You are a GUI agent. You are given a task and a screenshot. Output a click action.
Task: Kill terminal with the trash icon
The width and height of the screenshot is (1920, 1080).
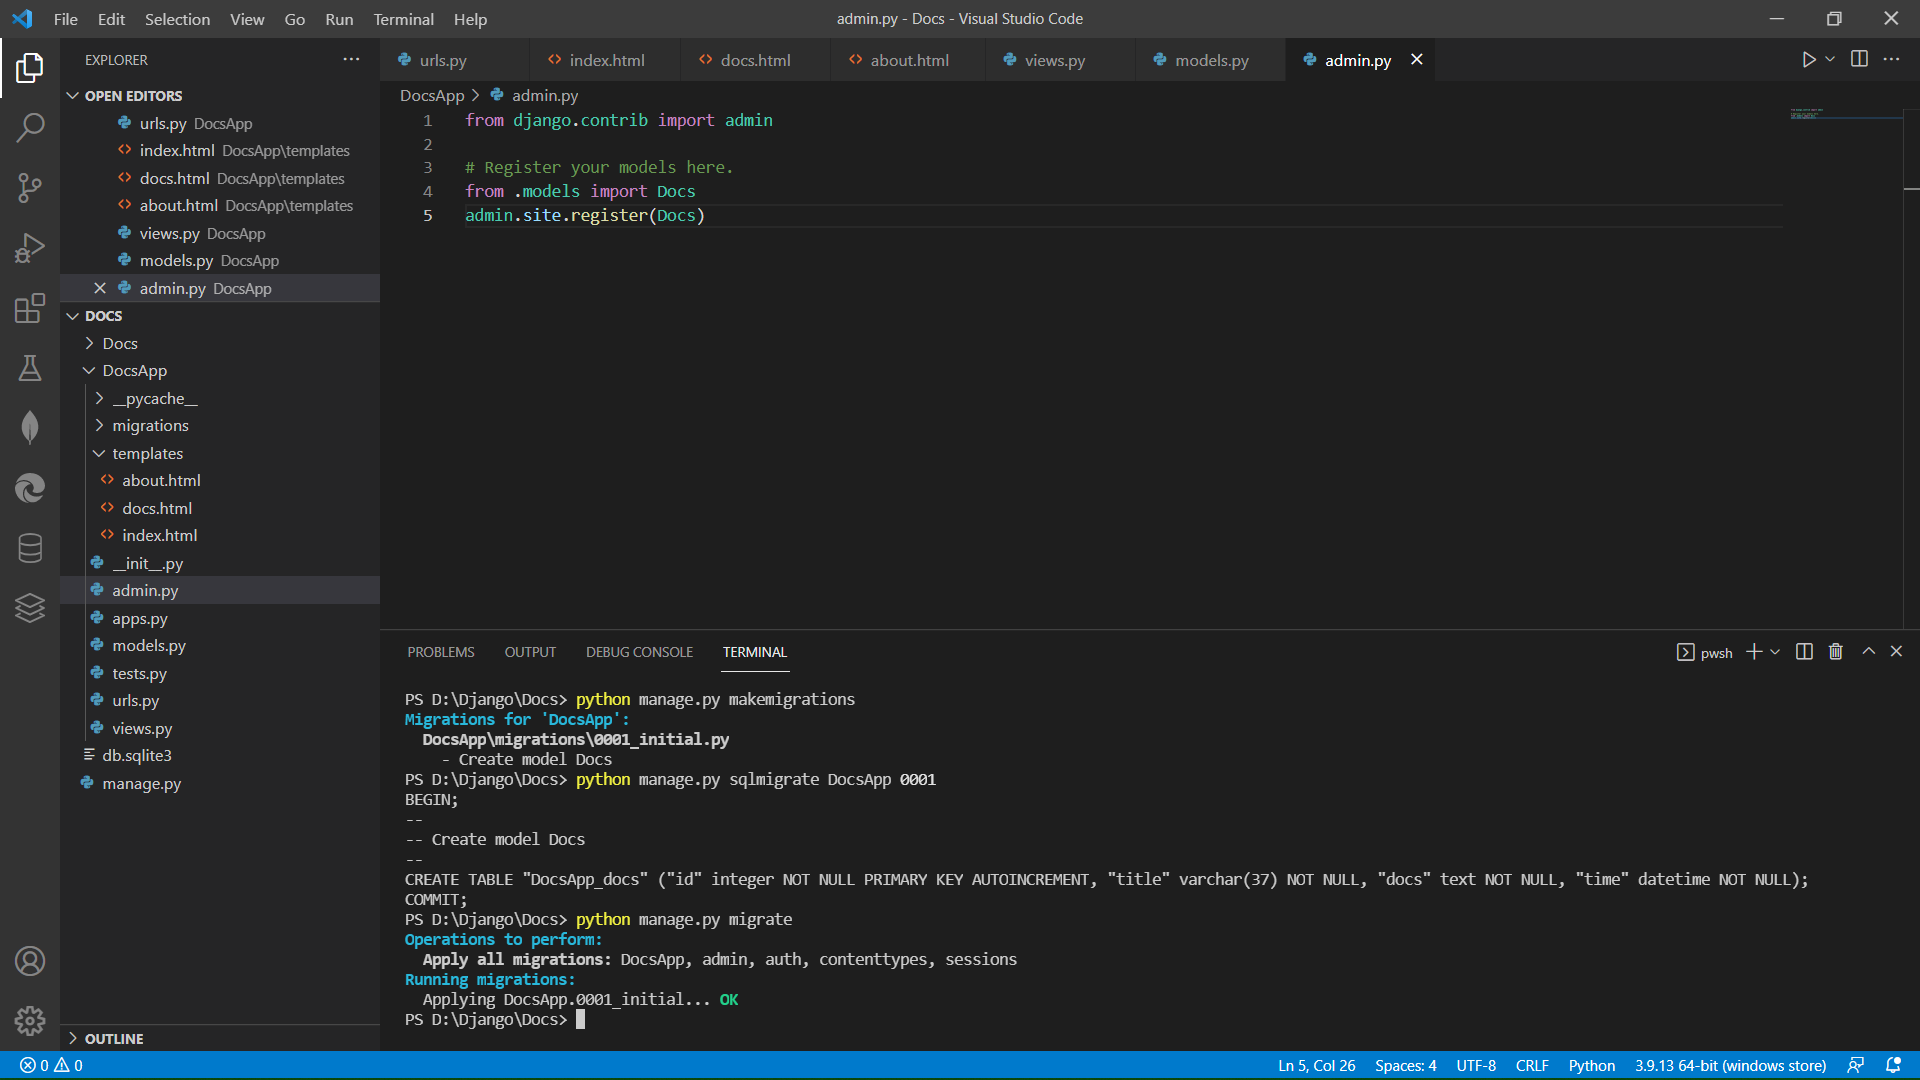1835,652
